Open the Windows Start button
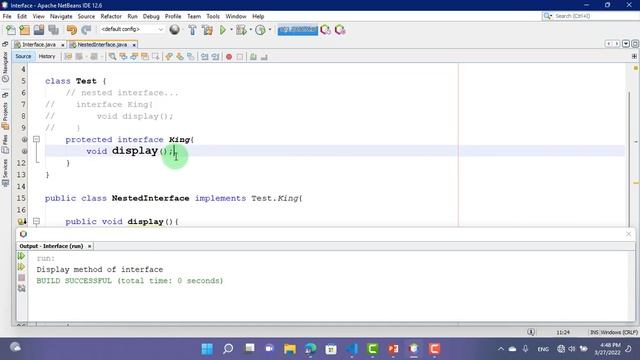Screen dimensions: 640x360 [207, 349]
